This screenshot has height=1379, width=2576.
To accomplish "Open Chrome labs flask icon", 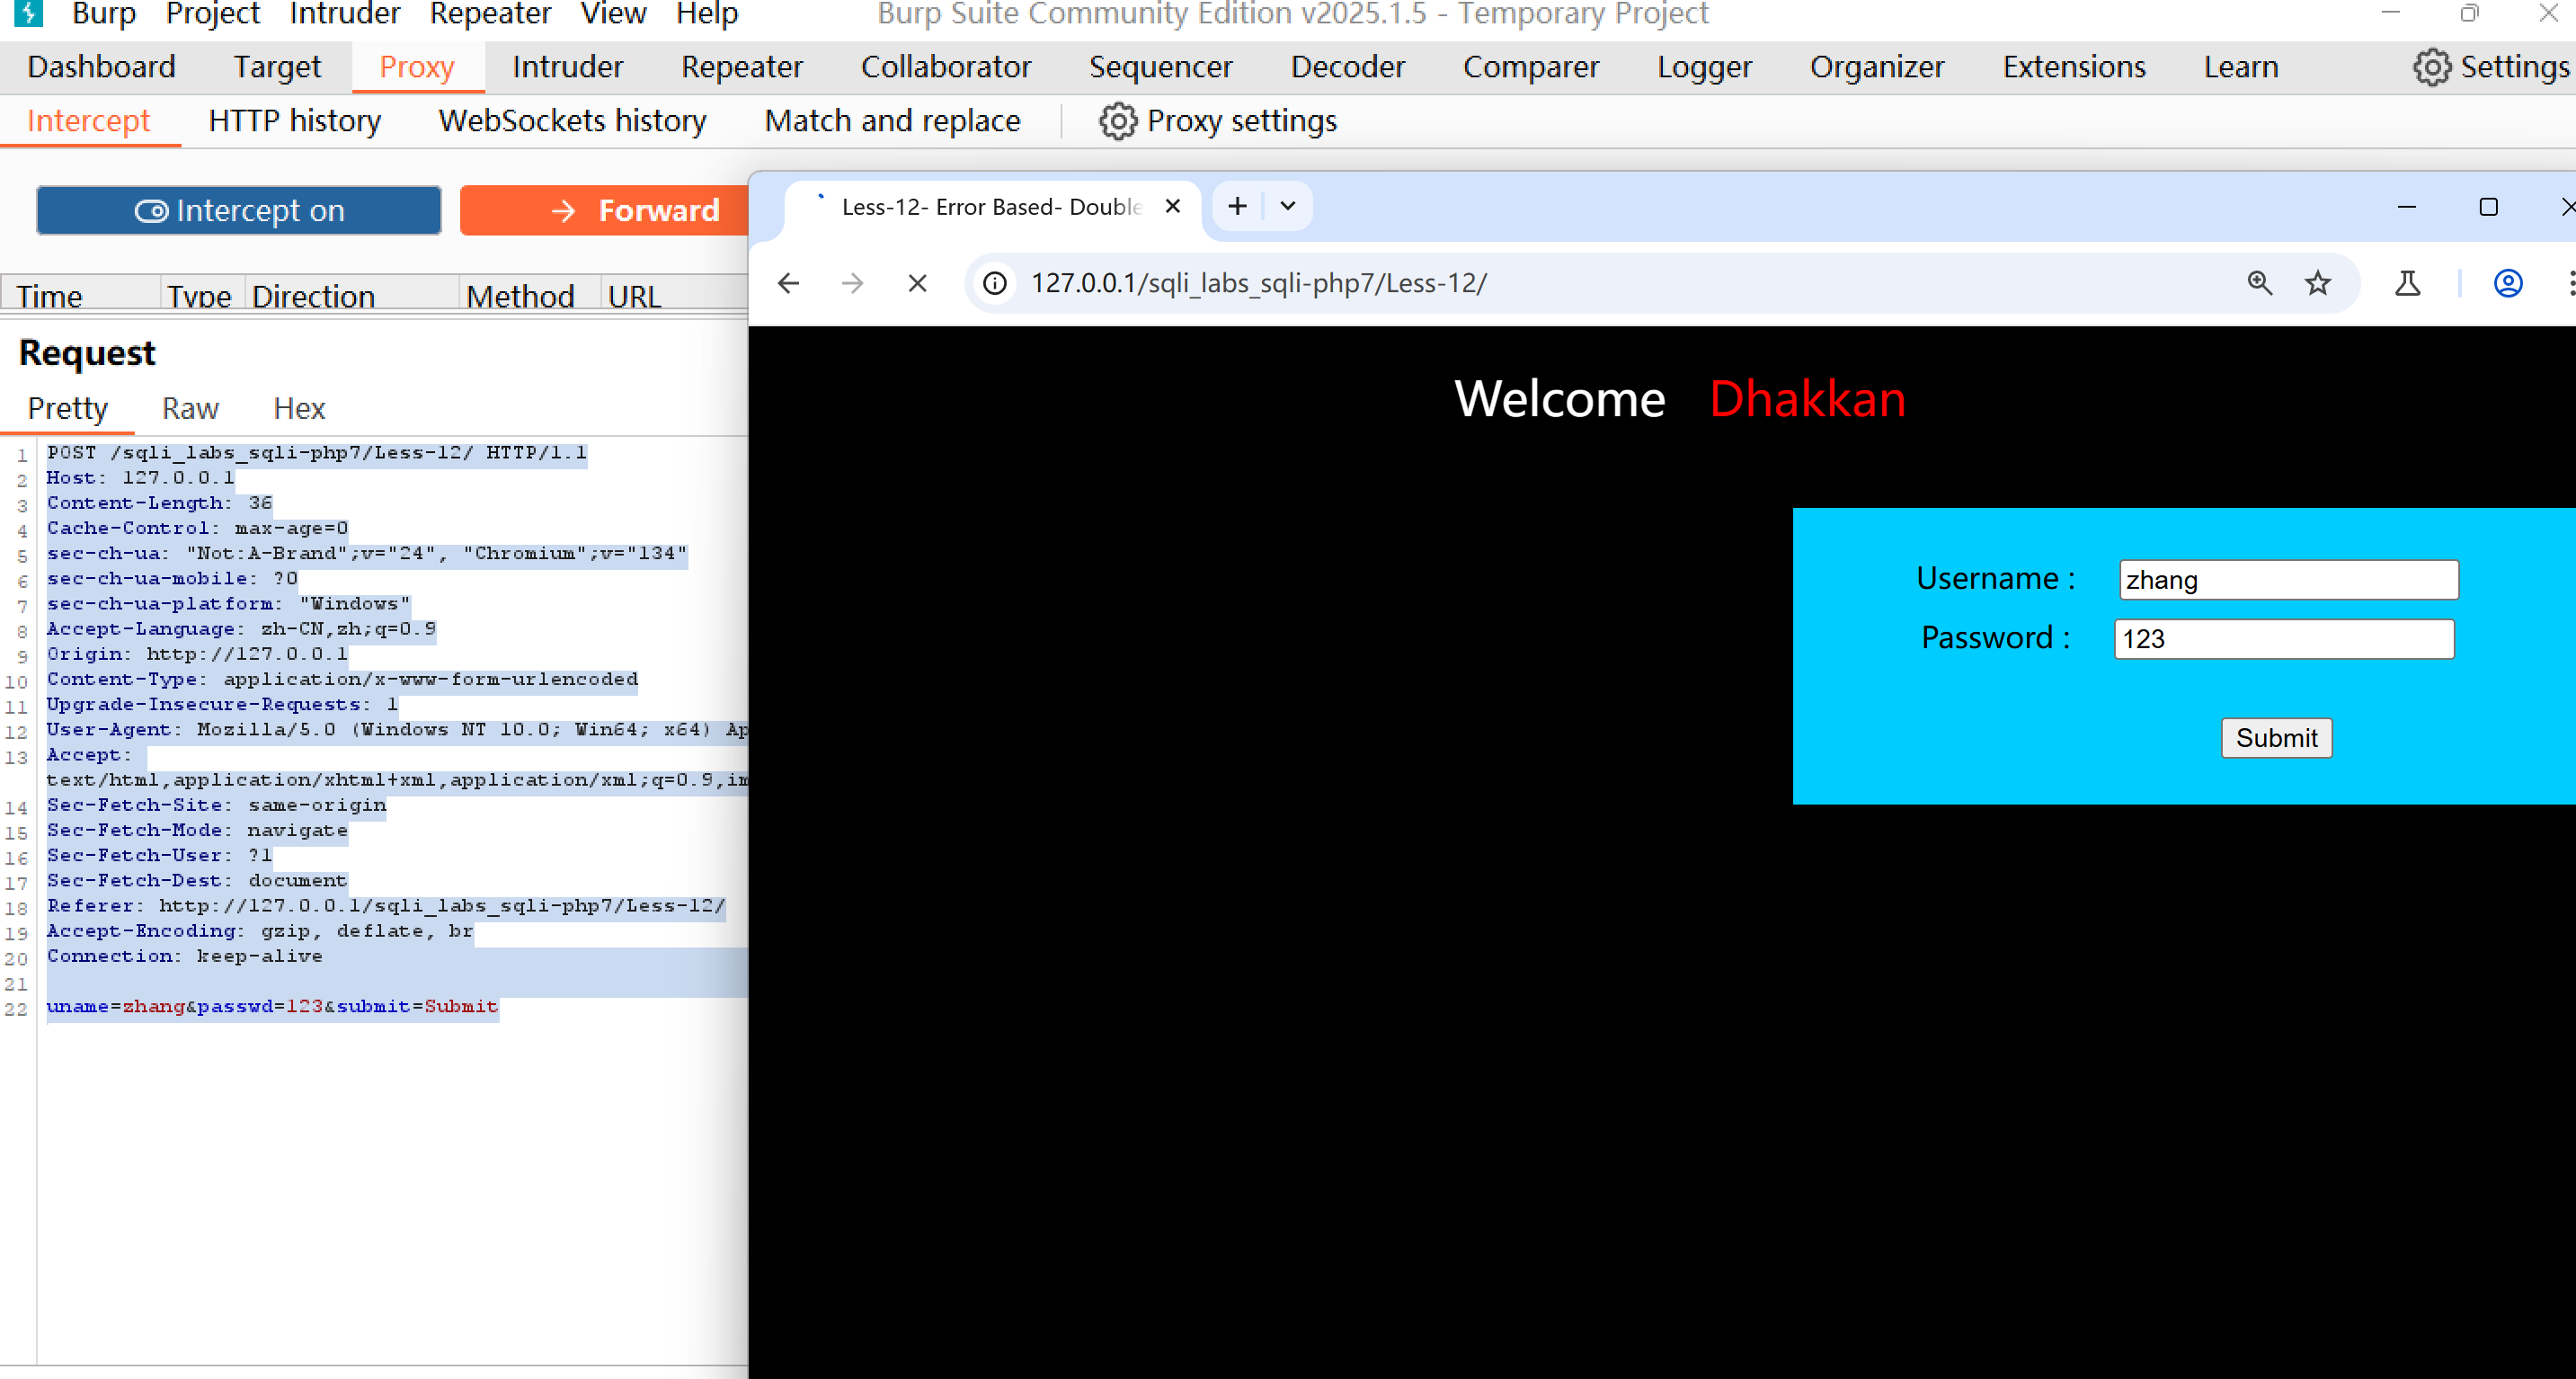I will click(2407, 284).
